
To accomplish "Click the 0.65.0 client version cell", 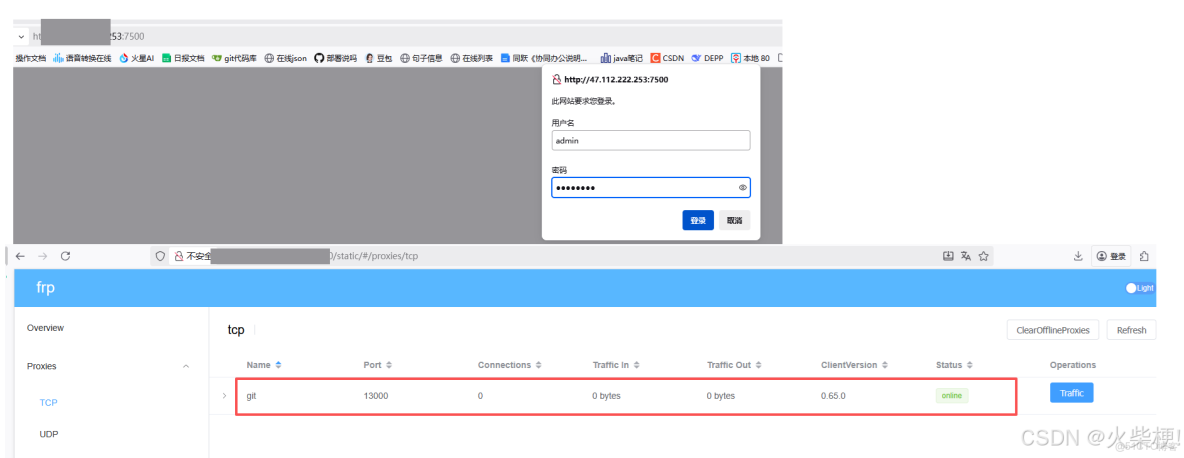I will point(832,395).
